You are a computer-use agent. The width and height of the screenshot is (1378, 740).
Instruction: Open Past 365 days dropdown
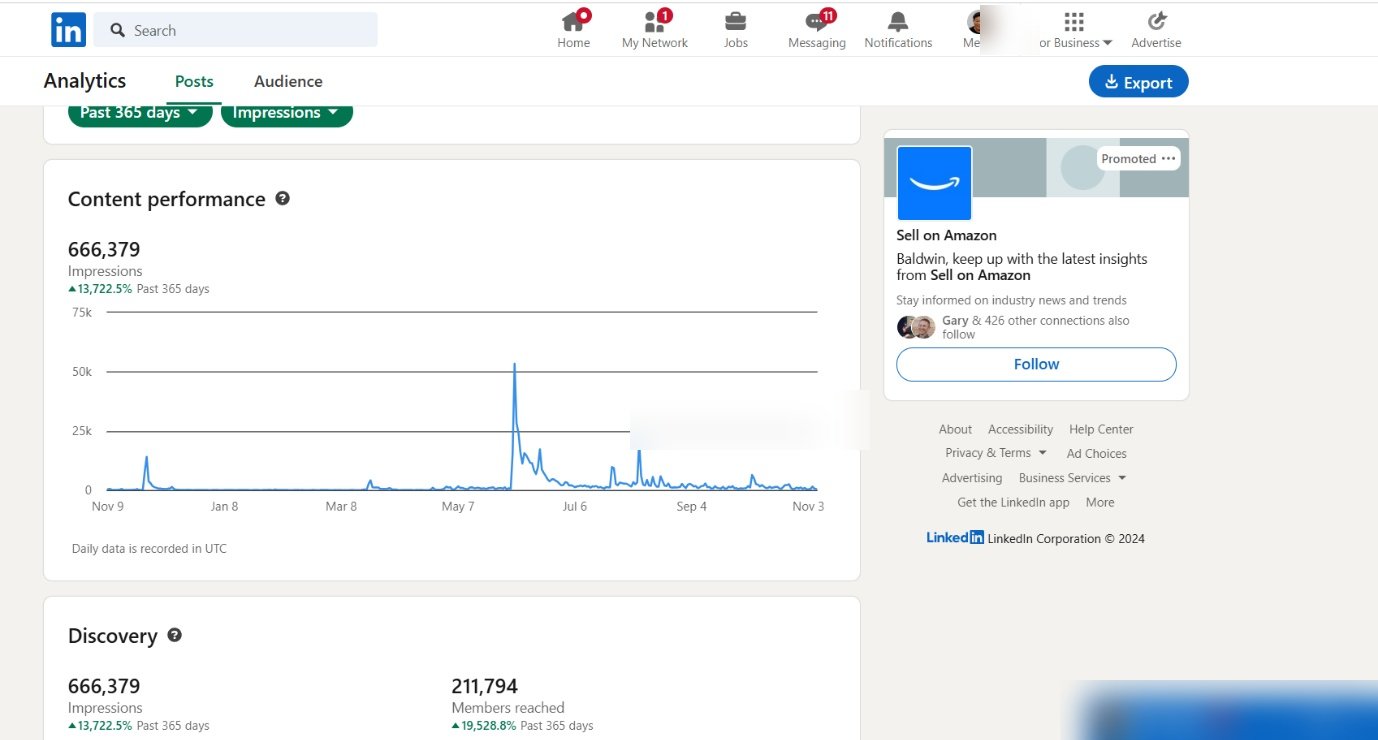pos(140,113)
